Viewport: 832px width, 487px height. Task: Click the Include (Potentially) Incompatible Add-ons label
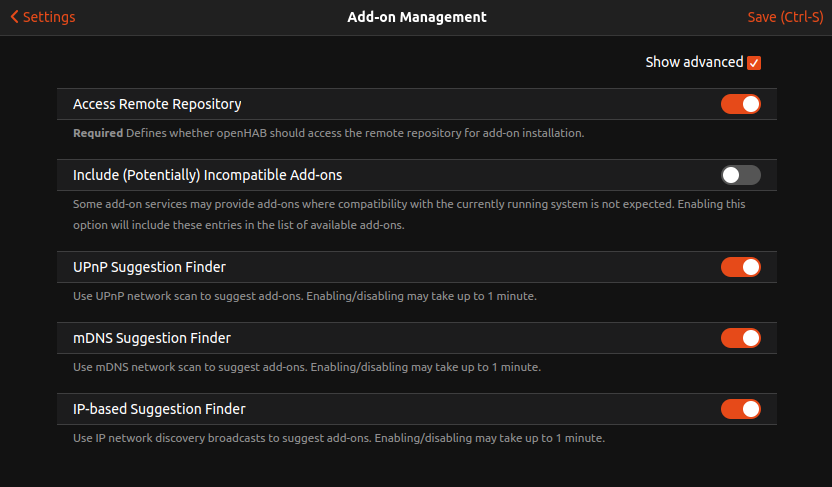pyautogui.click(x=208, y=175)
